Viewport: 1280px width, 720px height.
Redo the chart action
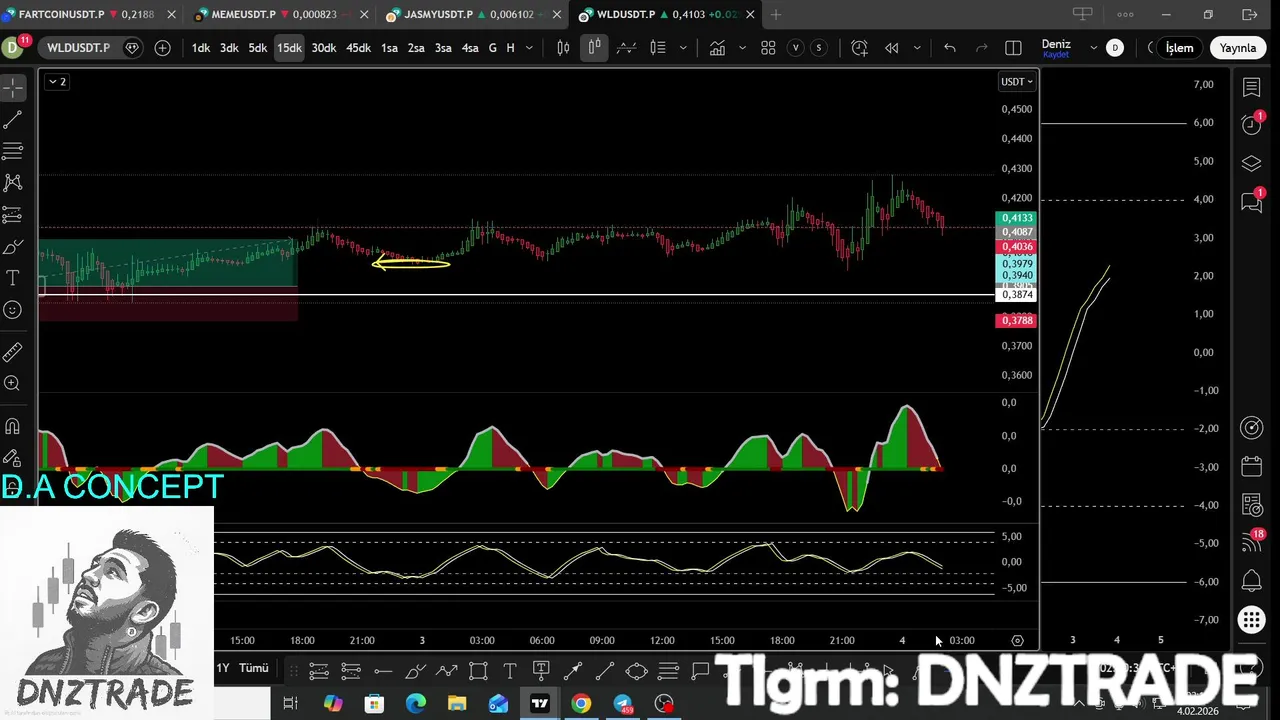[981, 48]
